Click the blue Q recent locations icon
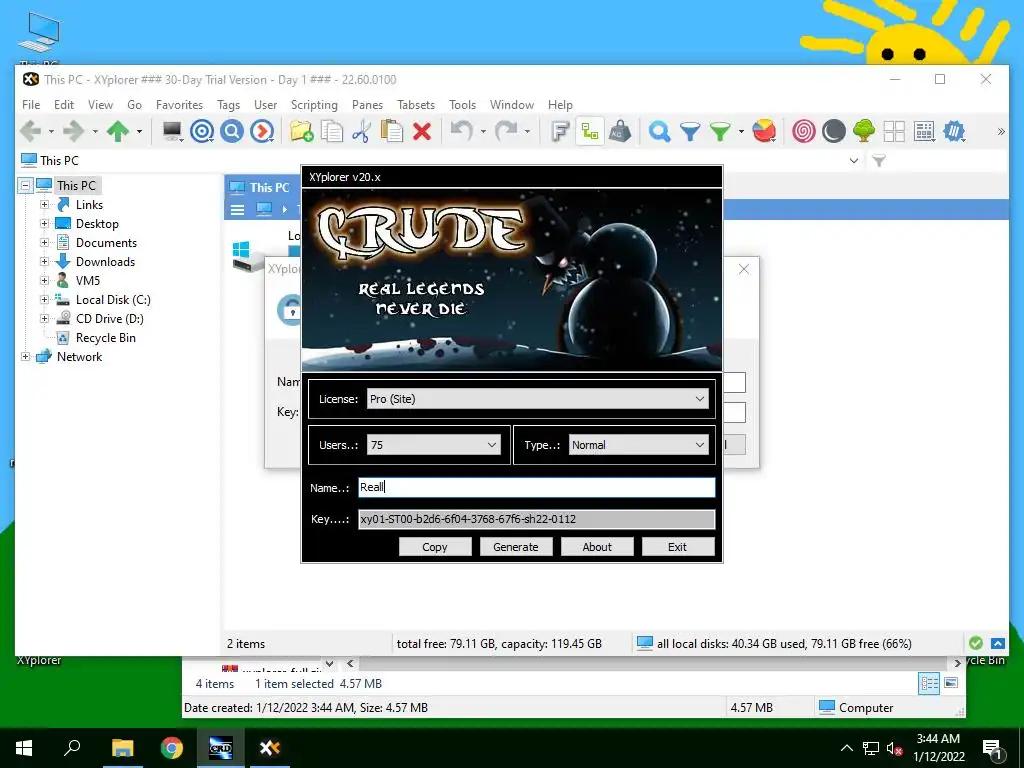This screenshot has height=768, width=1024. [x=232, y=131]
